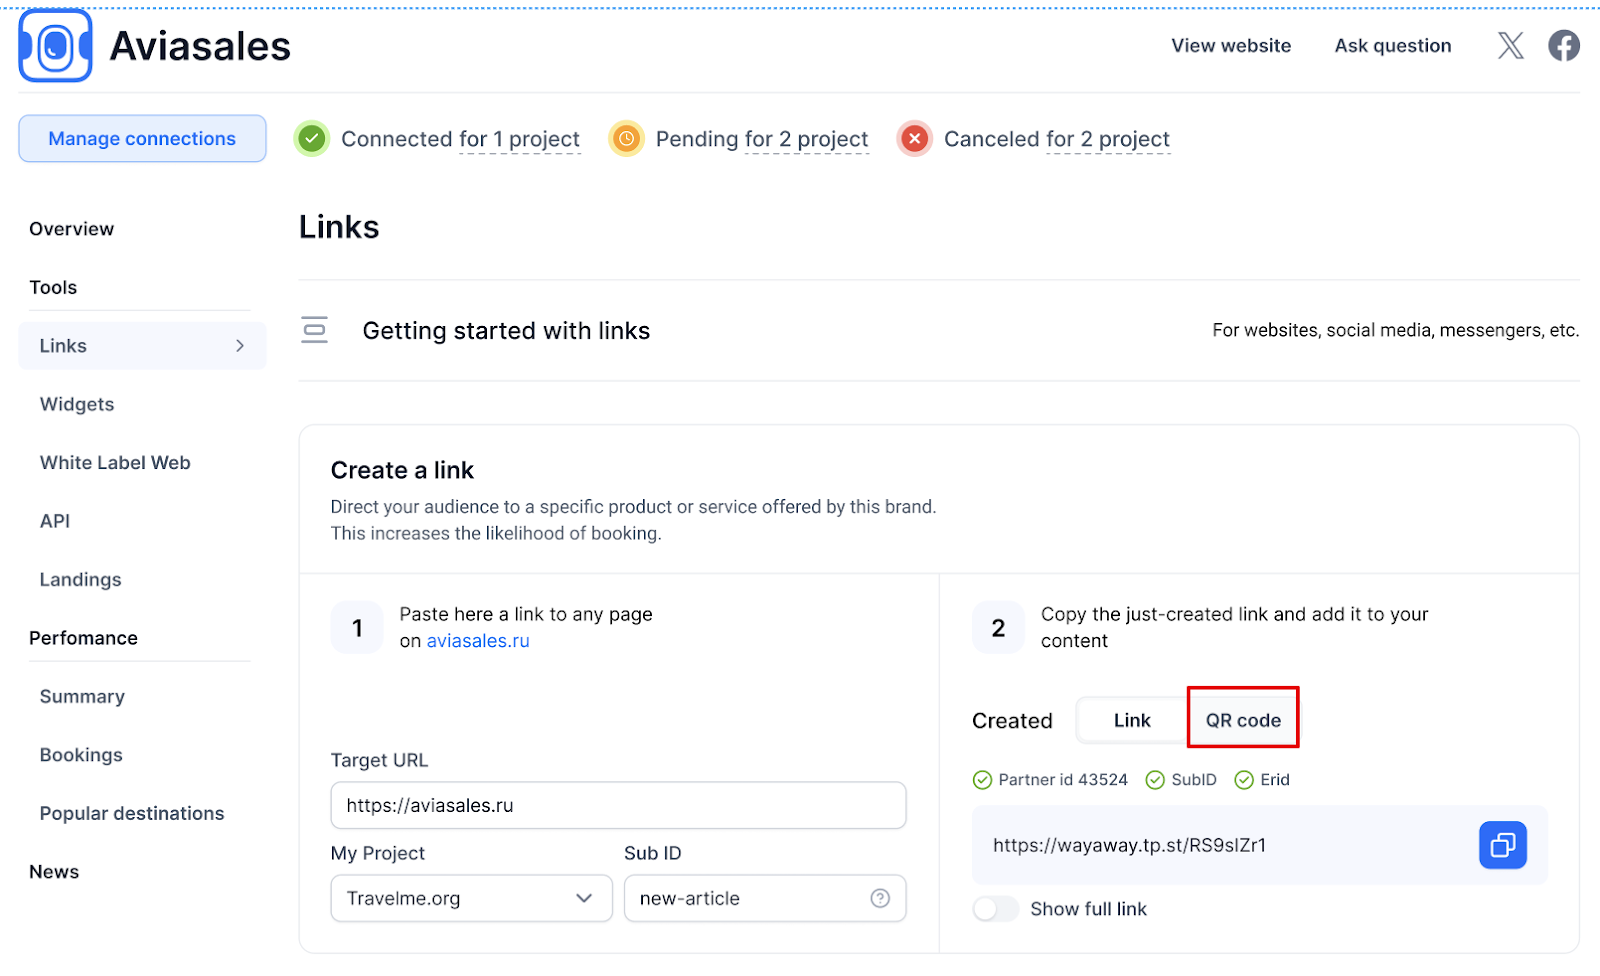Open News in the sidebar
Viewport: 1600px width, 976px height.
click(54, 872)
